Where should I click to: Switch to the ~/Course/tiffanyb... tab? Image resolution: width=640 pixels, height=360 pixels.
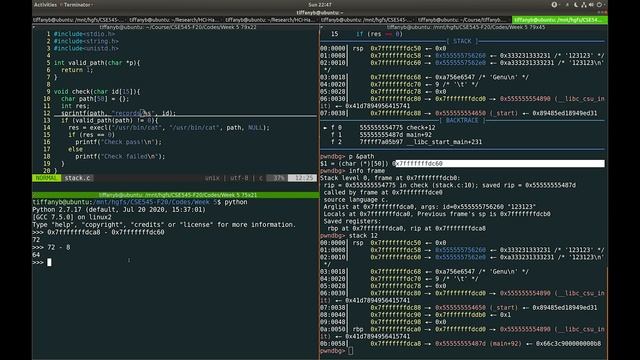[464, 20]
